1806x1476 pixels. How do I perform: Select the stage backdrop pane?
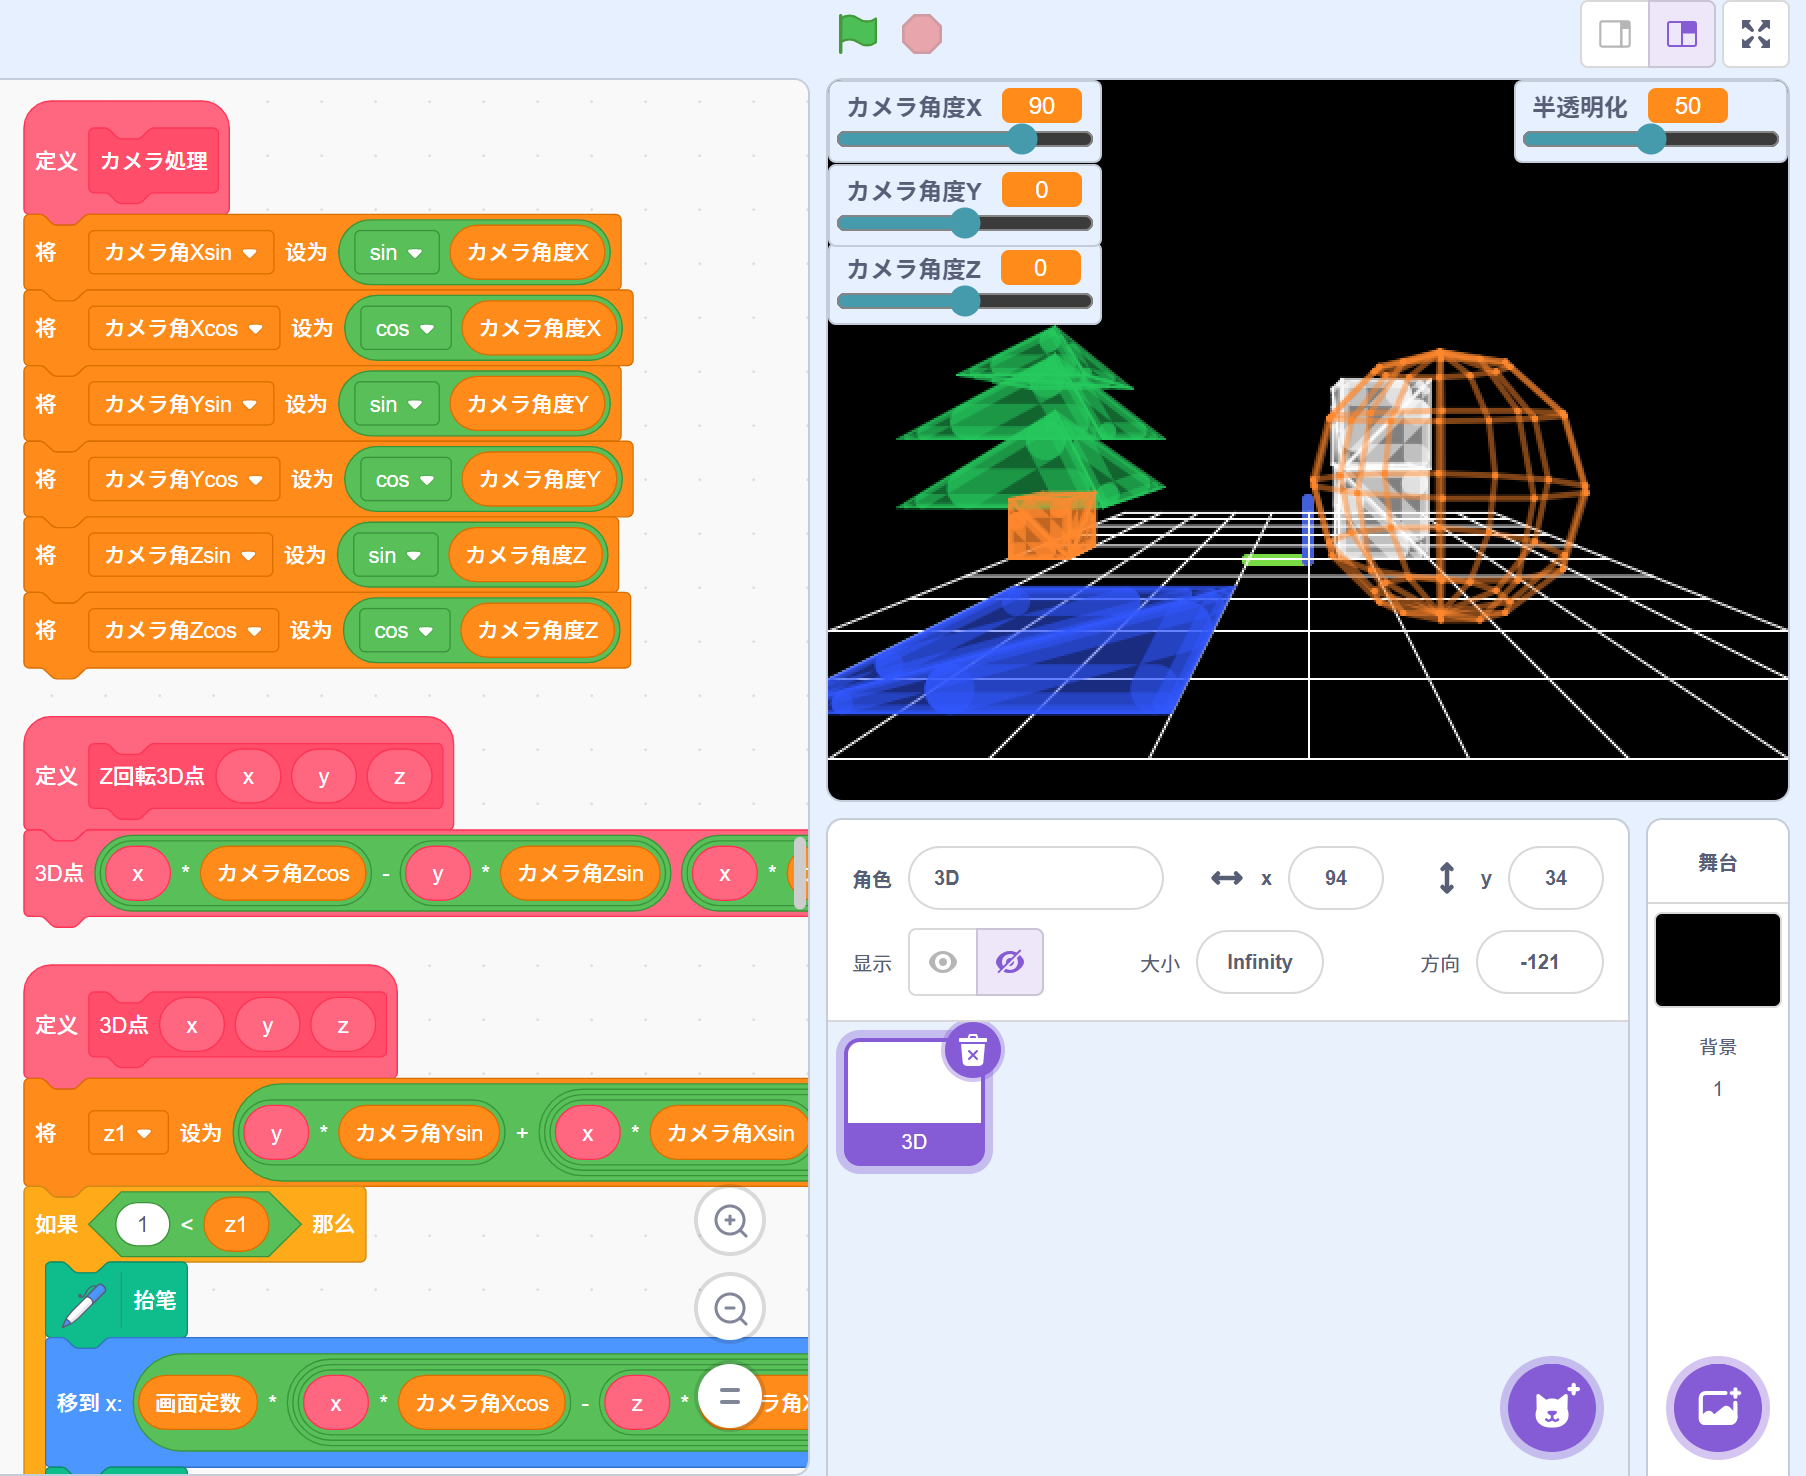tap(1717, 960)
